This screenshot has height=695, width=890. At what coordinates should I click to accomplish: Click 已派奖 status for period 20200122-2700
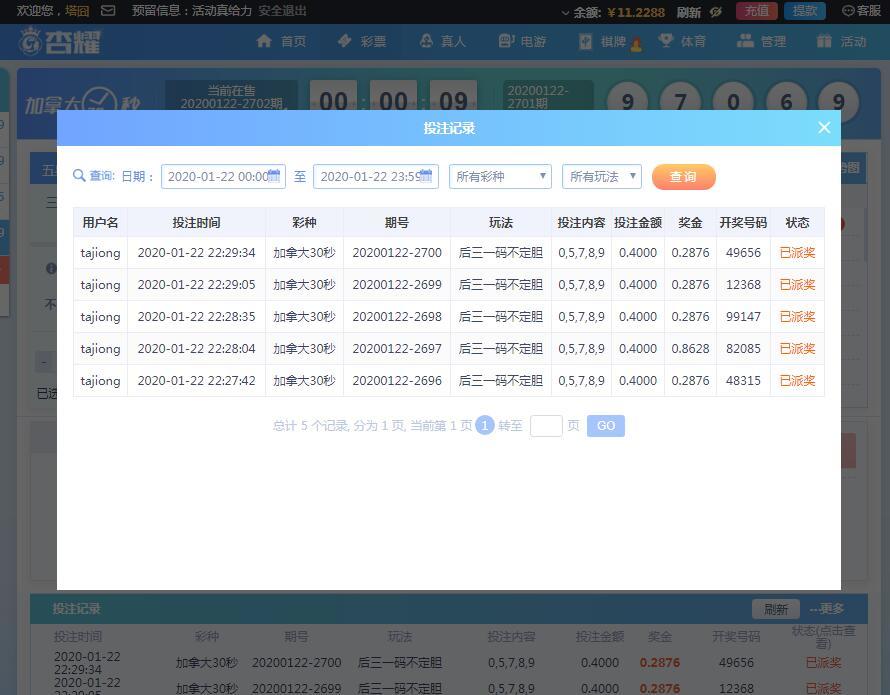(x=797, y=253)
